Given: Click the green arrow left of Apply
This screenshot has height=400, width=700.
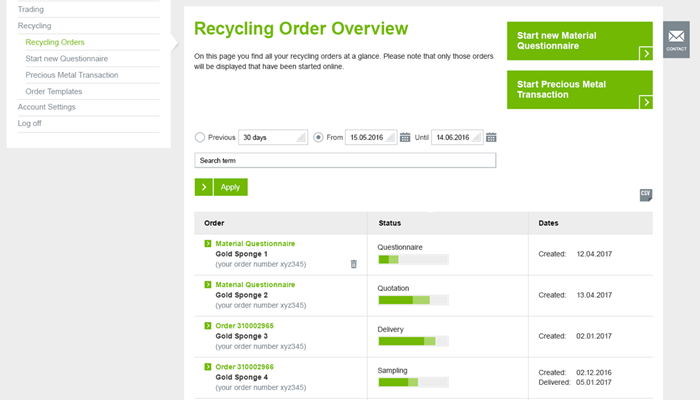Looking at the screenshot, I should pyautogui.click(x=203, y=187).
